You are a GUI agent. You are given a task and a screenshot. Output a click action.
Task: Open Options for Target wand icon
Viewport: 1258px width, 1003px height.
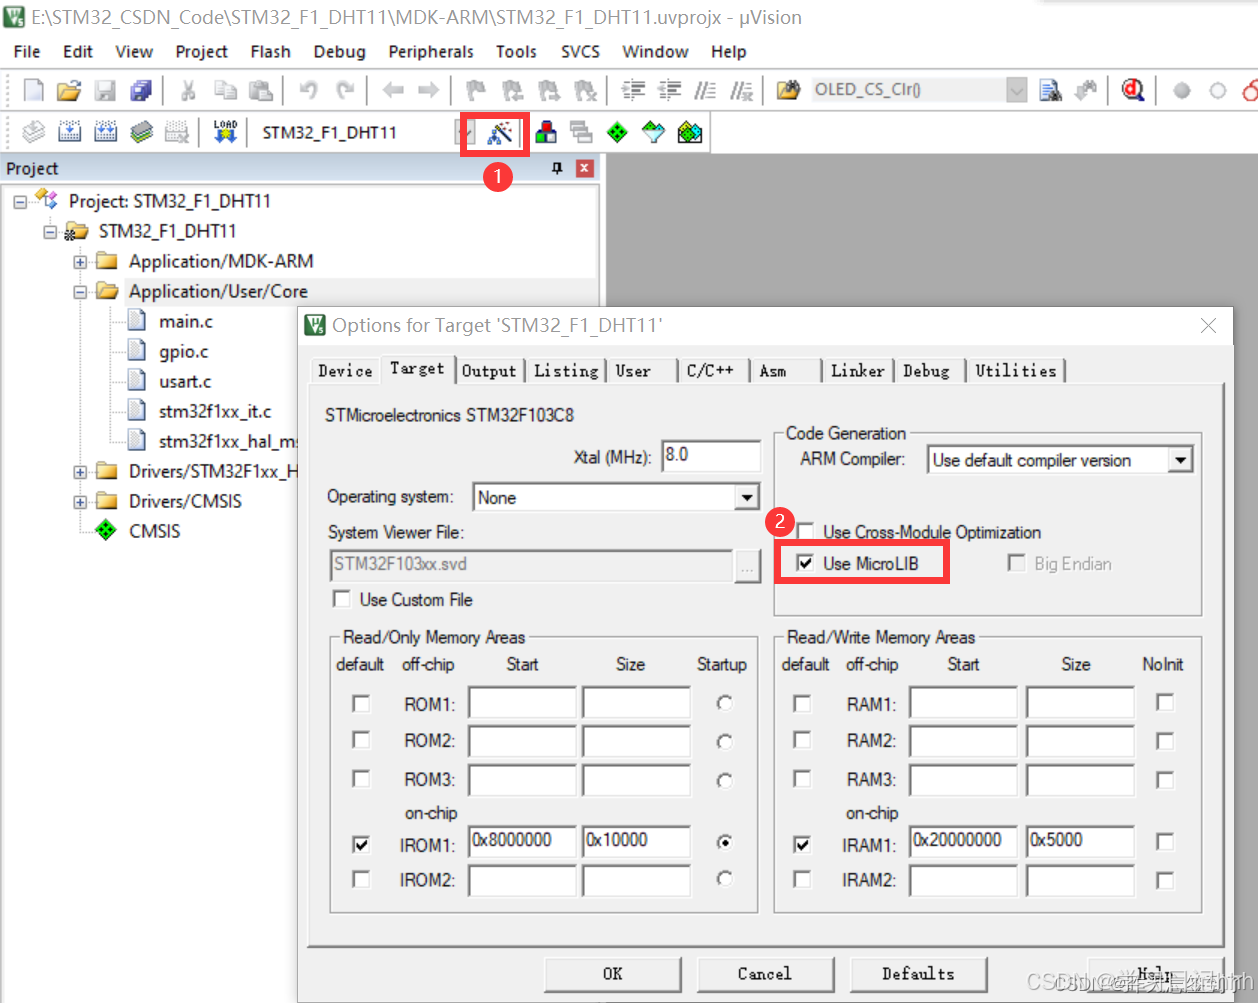tap(499, 132)
